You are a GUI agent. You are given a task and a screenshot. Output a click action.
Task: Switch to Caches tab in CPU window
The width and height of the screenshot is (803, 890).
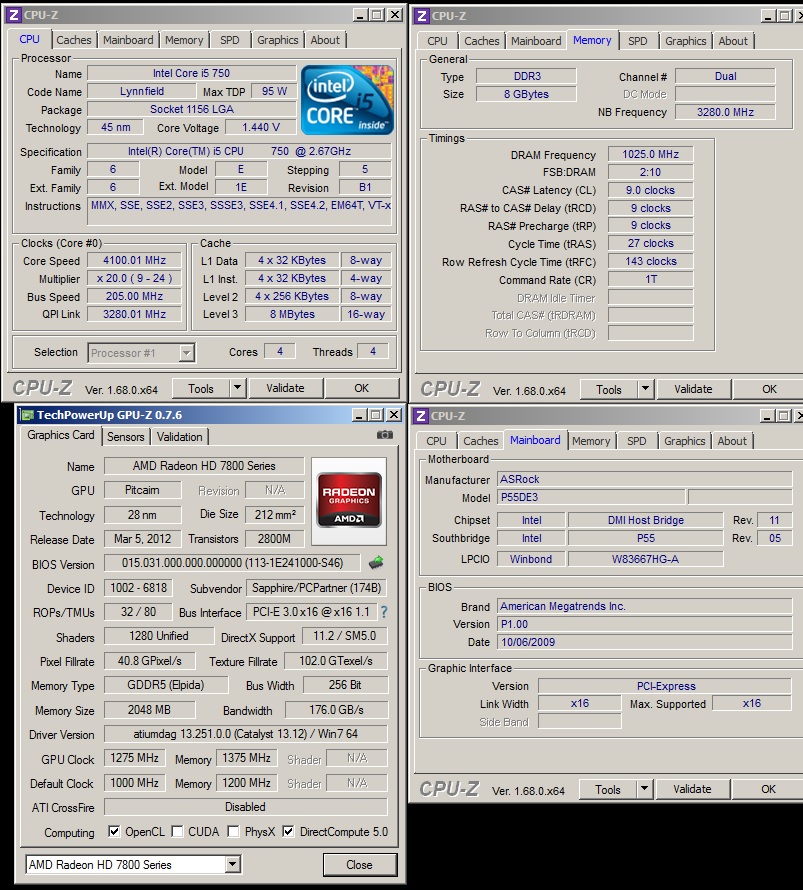click(x=74, y=40)
